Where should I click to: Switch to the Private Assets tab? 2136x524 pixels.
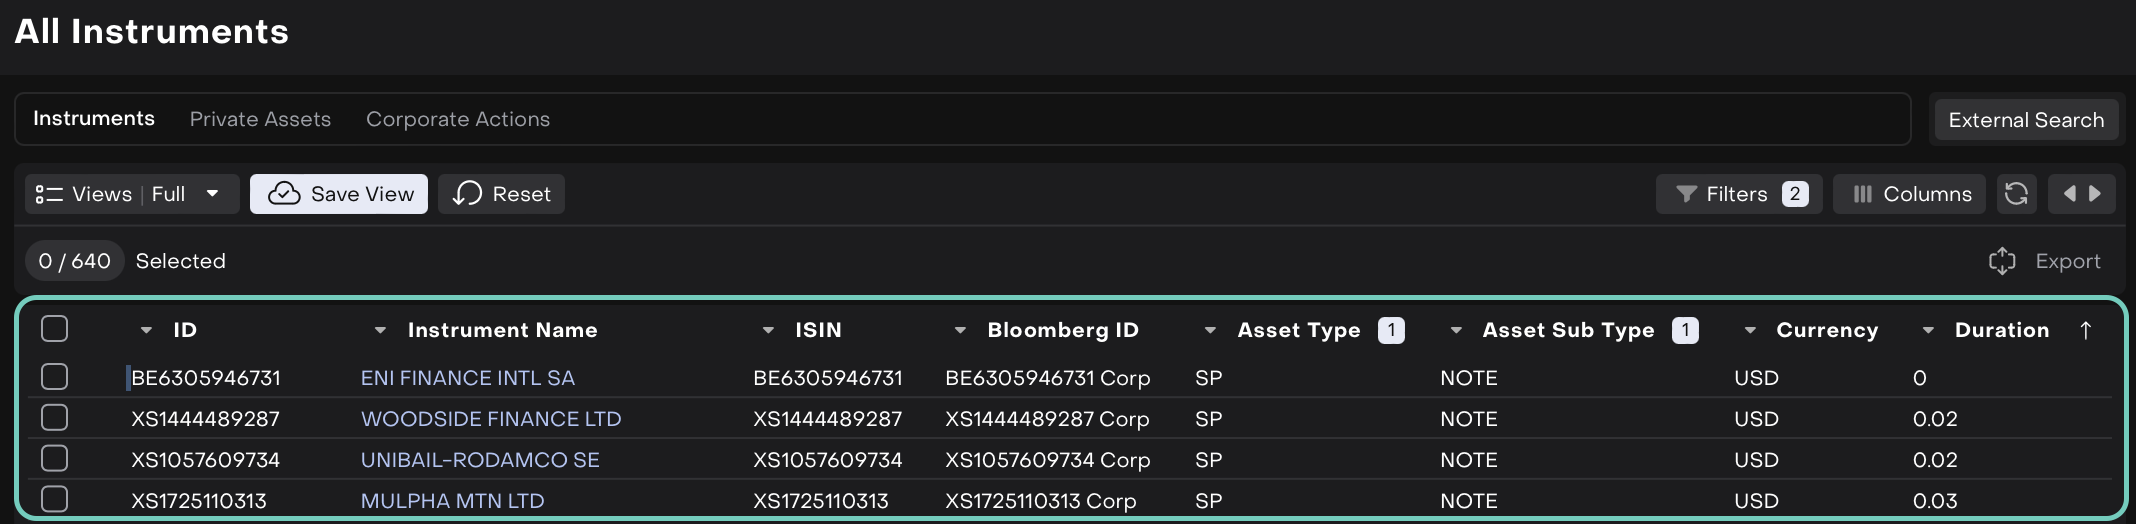coord(260,119)
